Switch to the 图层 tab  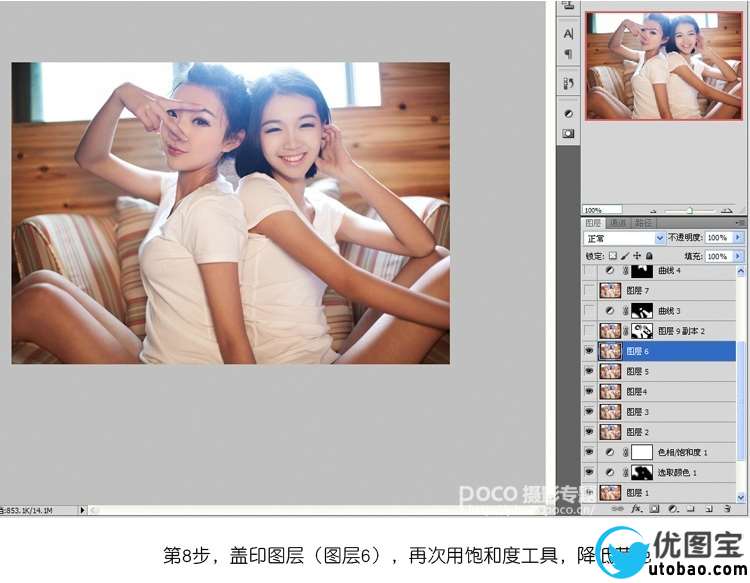[x=593, y=223]
